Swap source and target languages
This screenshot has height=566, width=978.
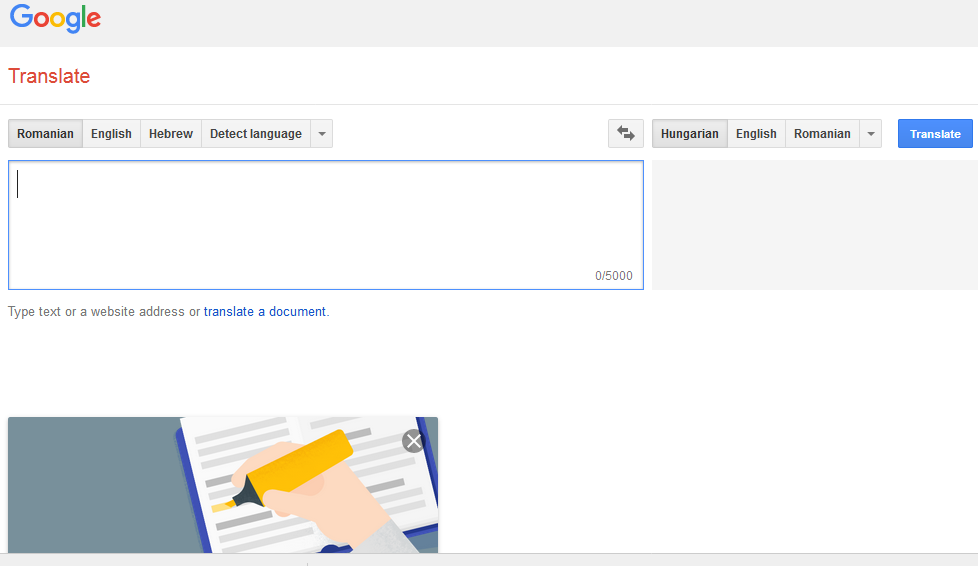[x=626, y=133]
